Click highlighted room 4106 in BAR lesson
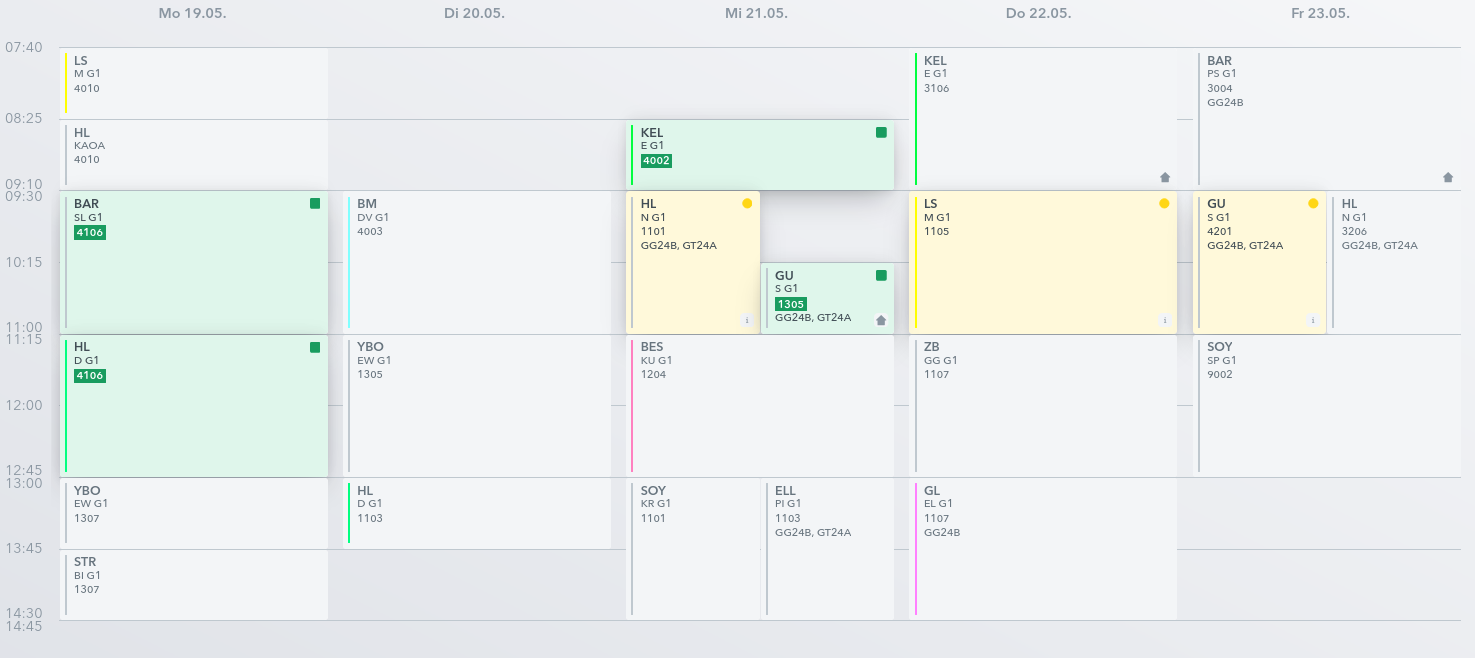The height and width of the screenshot is (658, 1475). (x=90, y=232)
